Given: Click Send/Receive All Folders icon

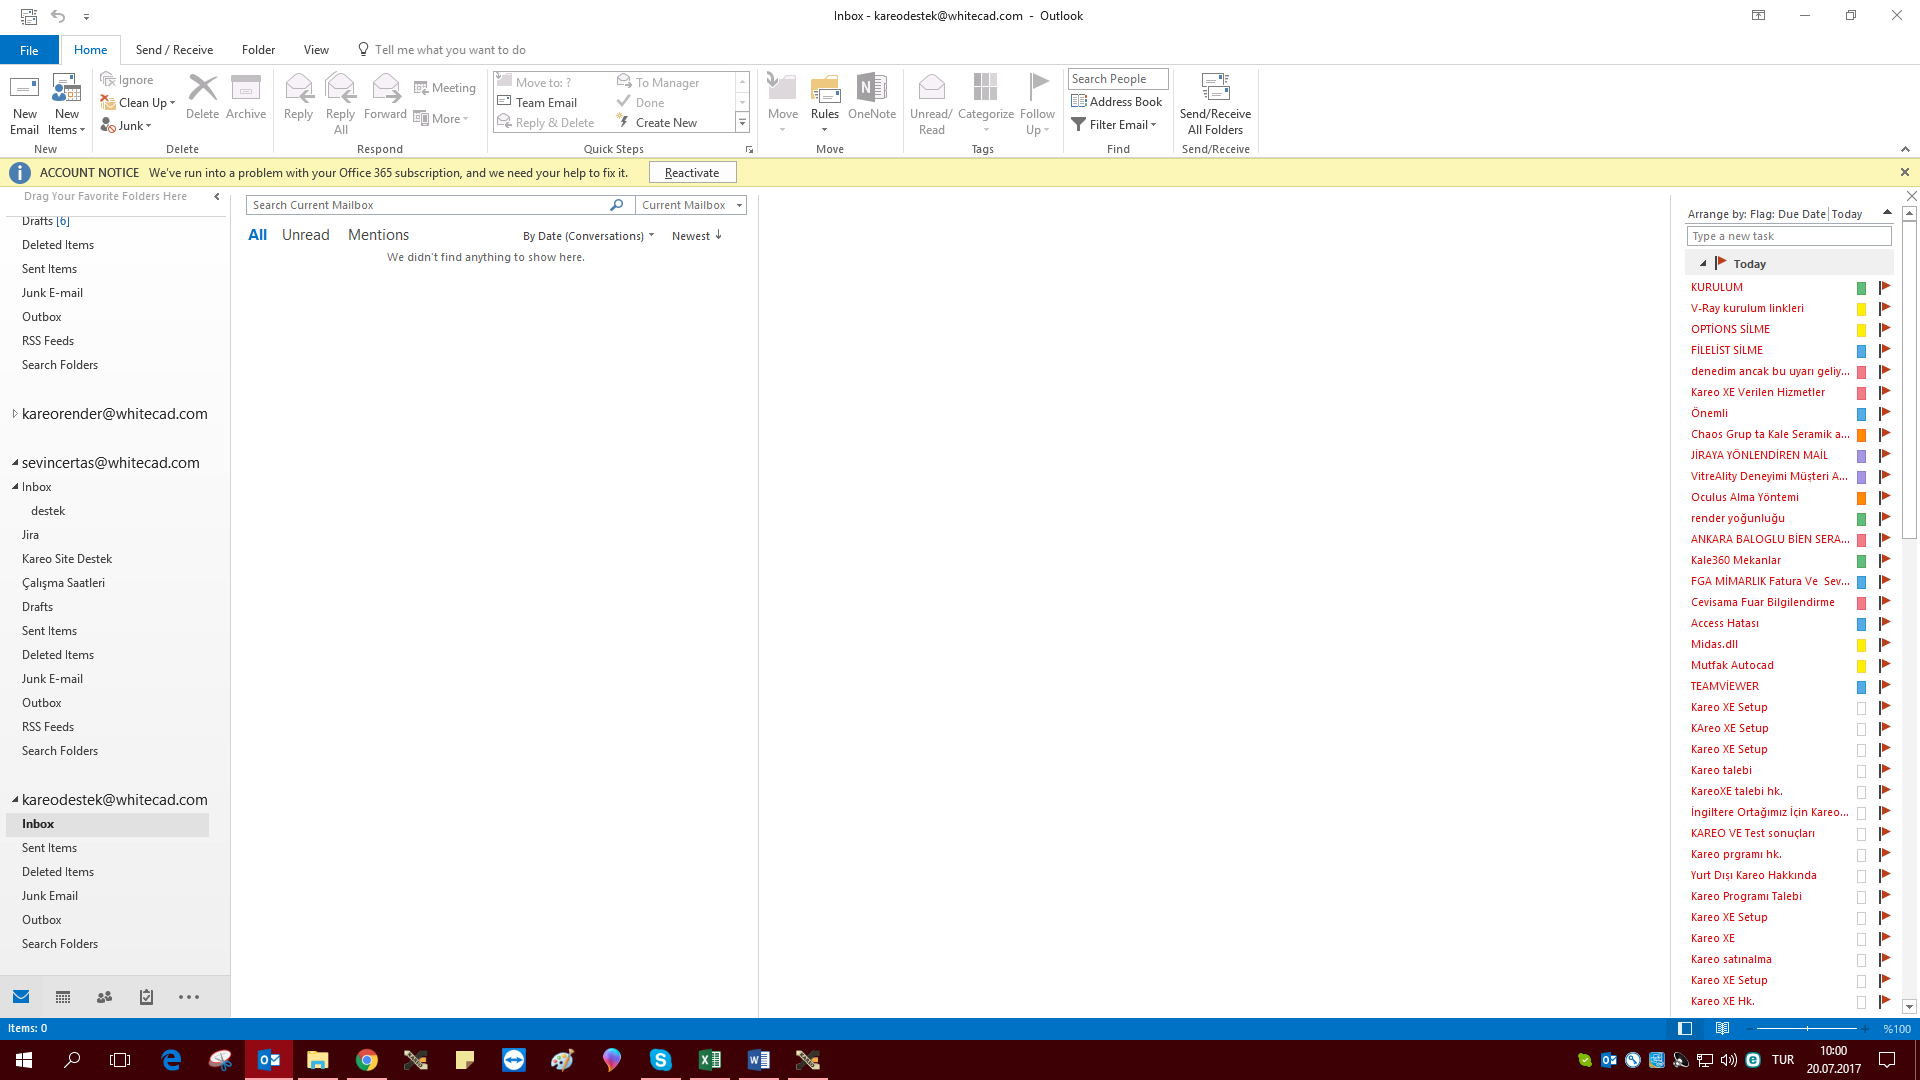Looking at the screenshot, I should tap(1215, 104).
